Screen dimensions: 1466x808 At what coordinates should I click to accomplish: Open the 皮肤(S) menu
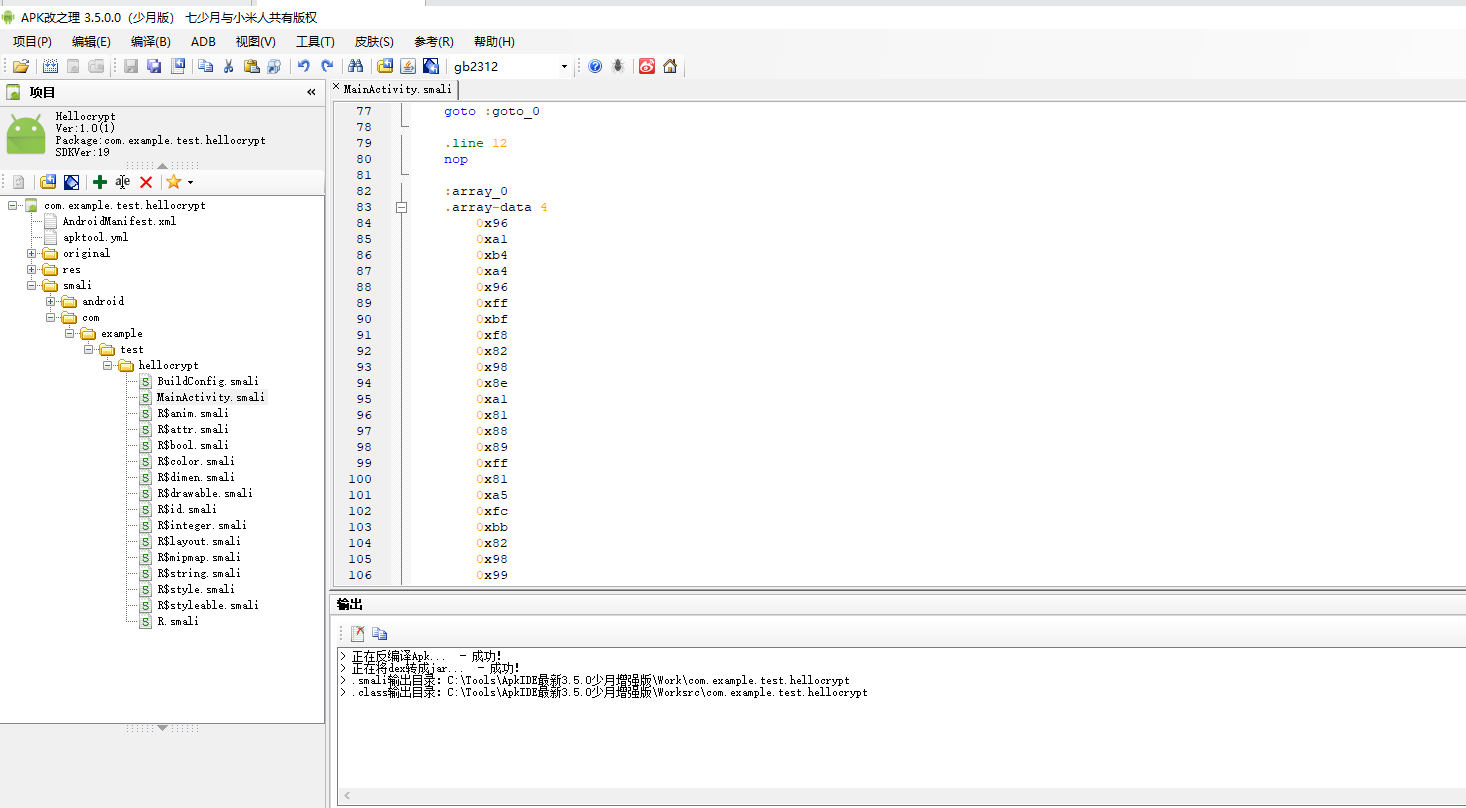pyautogui.click(x=374, y=41)
